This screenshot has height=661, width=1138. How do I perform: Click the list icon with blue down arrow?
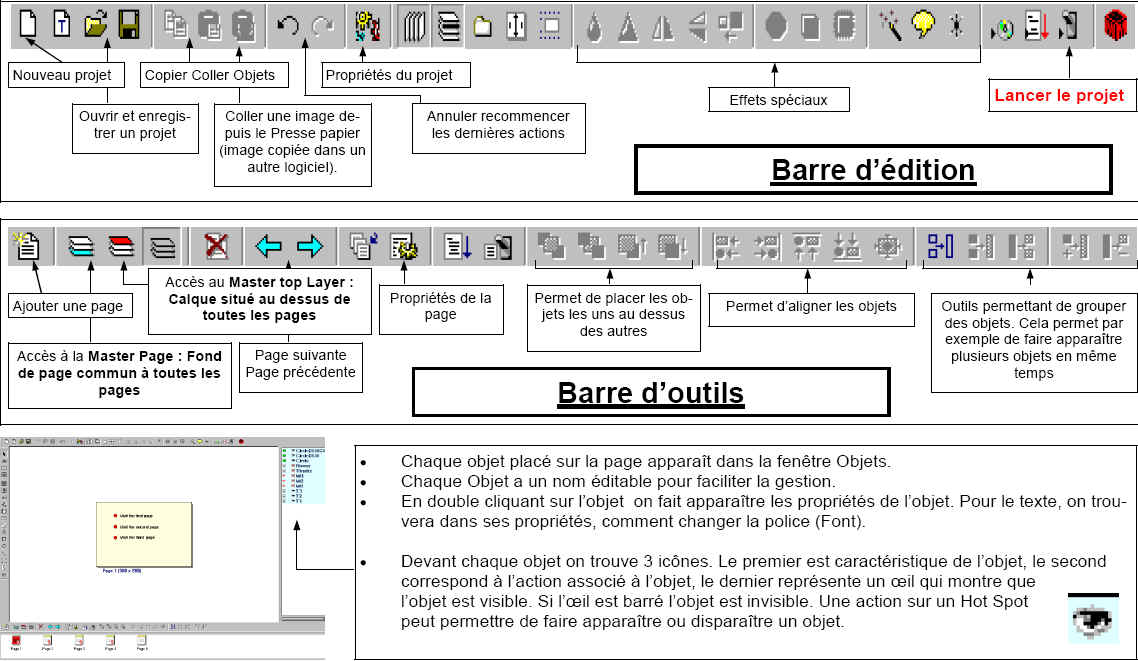point(458,247)
